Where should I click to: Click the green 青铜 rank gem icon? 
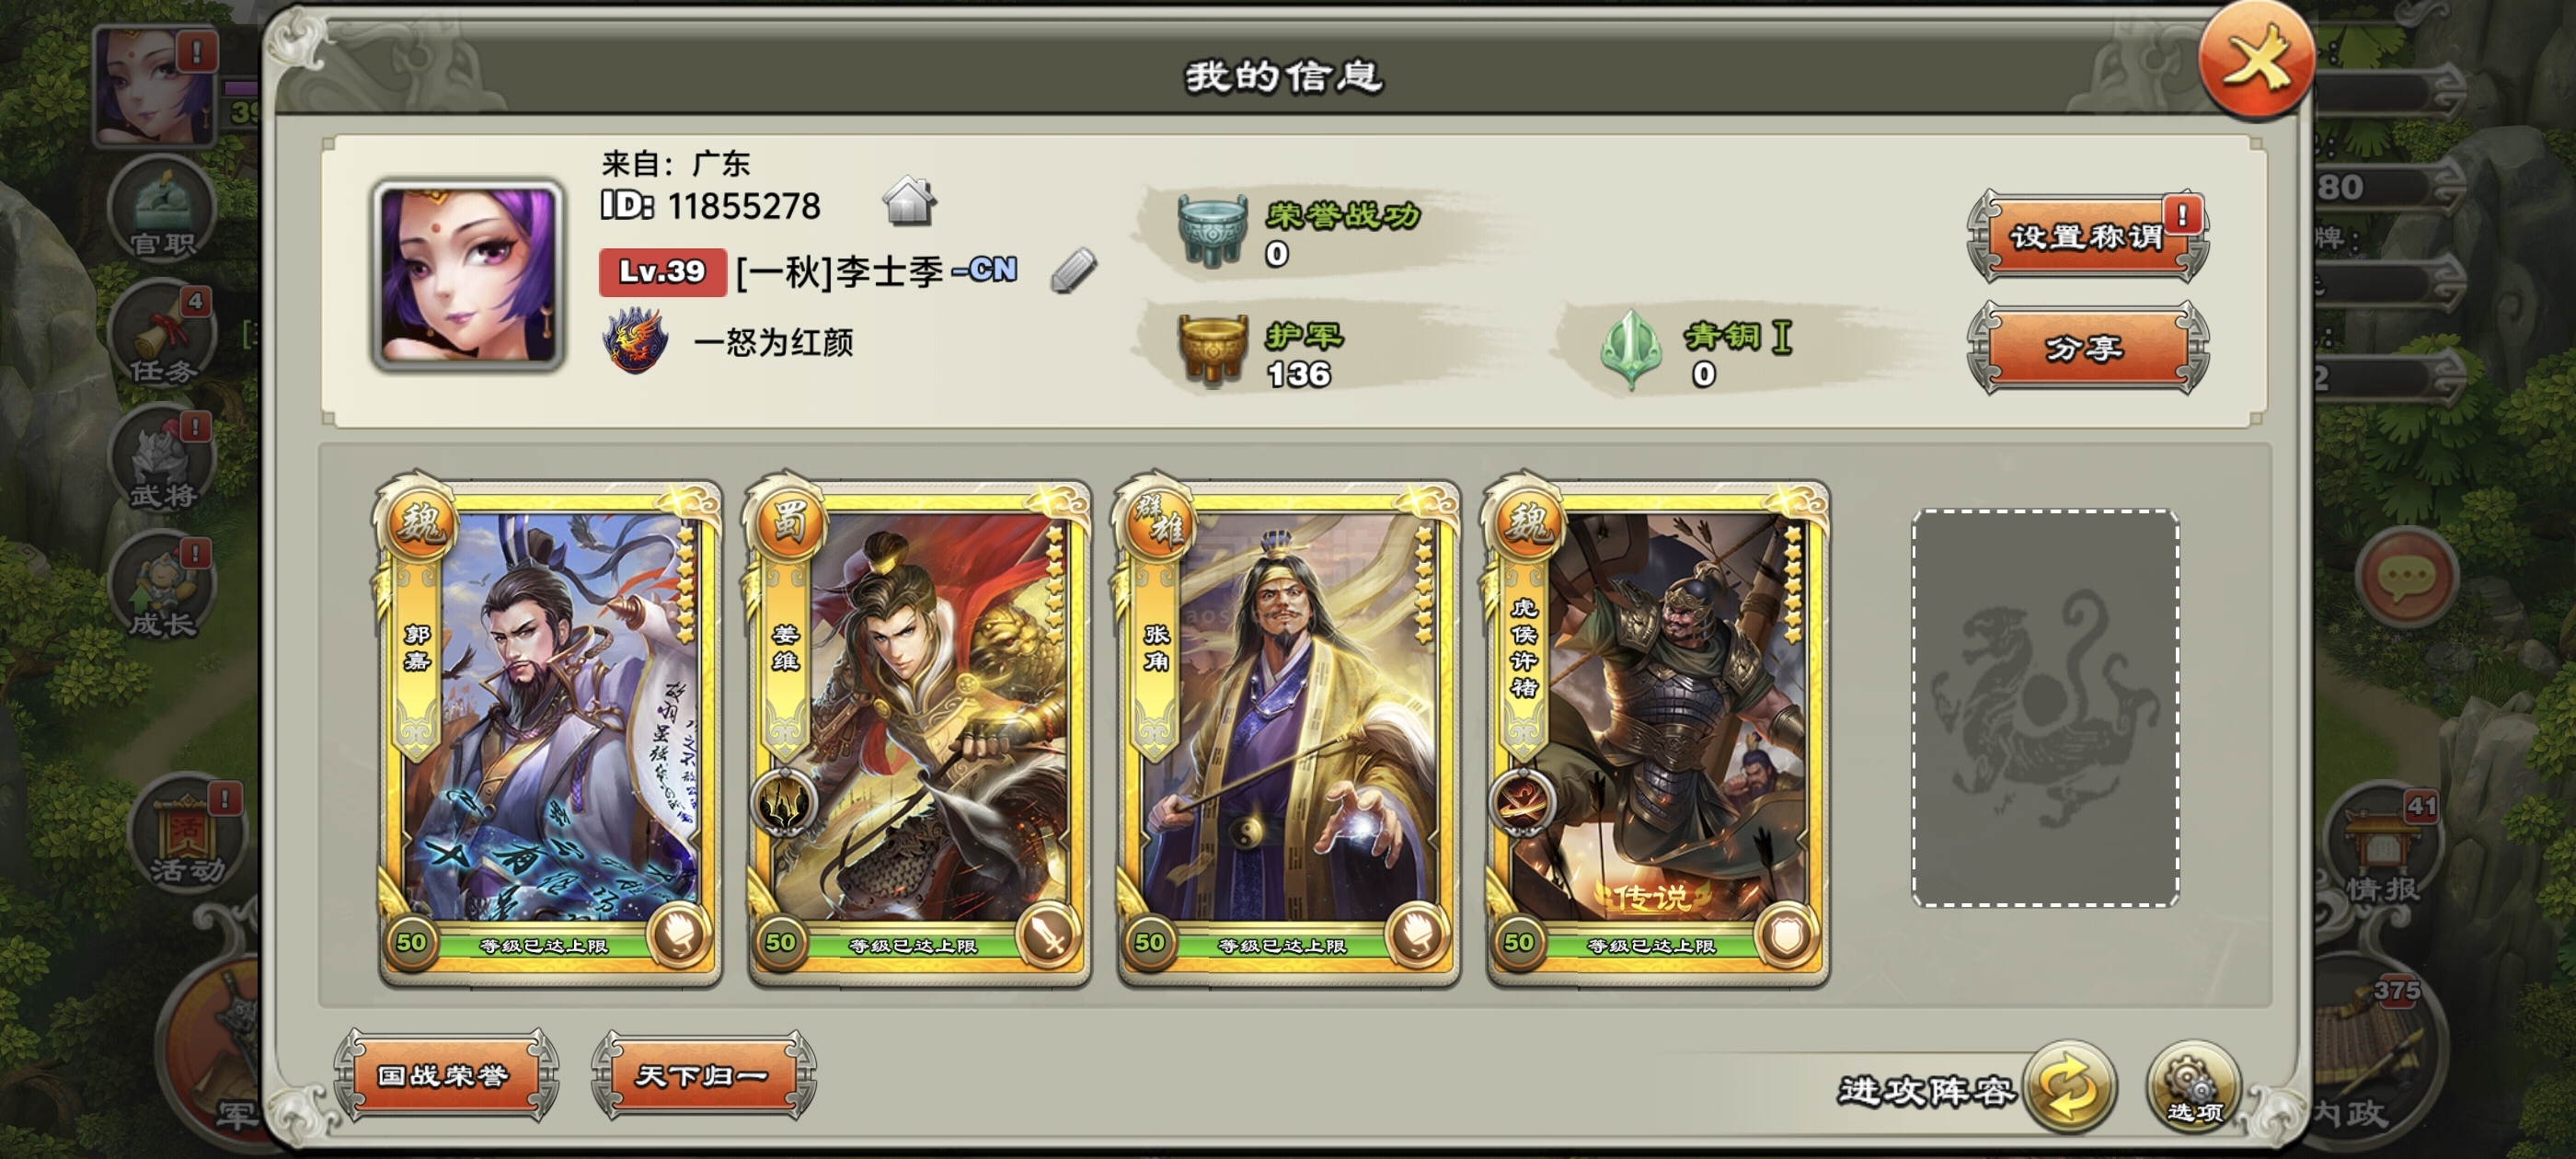tap(1630, 350)
